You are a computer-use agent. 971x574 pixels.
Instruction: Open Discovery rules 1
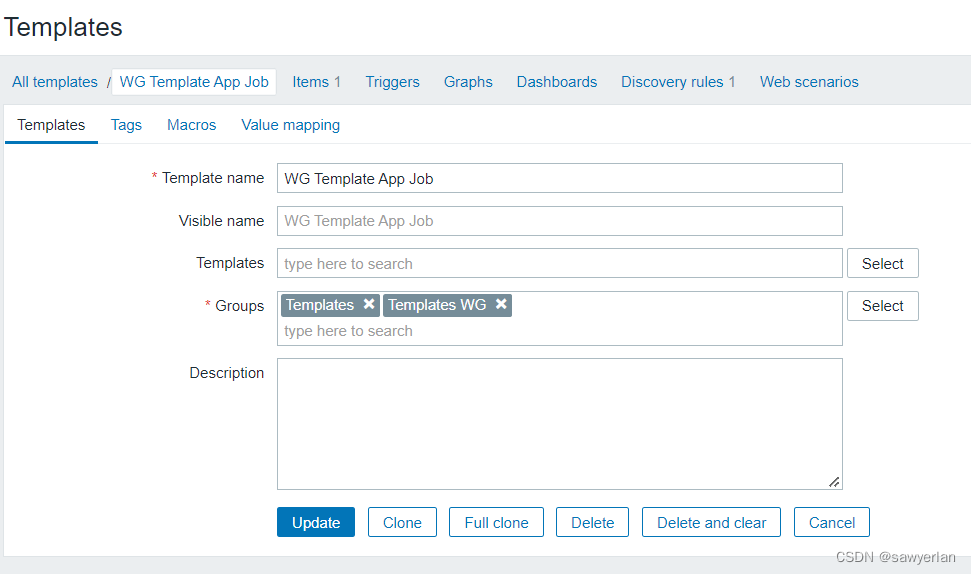click(678, 82)
